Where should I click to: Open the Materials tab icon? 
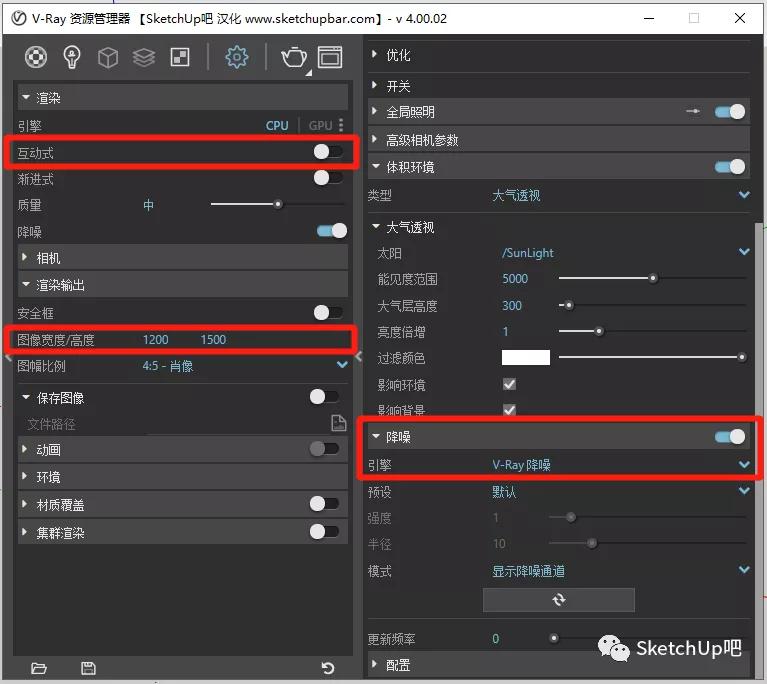[x=36, y=57]
